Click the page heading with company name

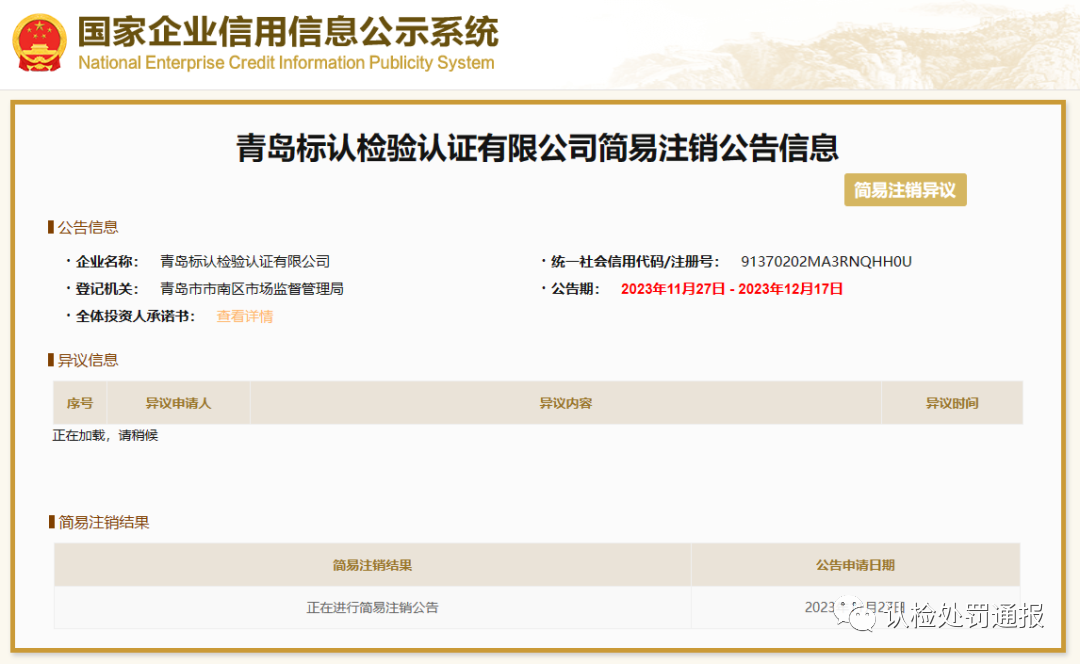pyautogui.click(x=537, y=148)
